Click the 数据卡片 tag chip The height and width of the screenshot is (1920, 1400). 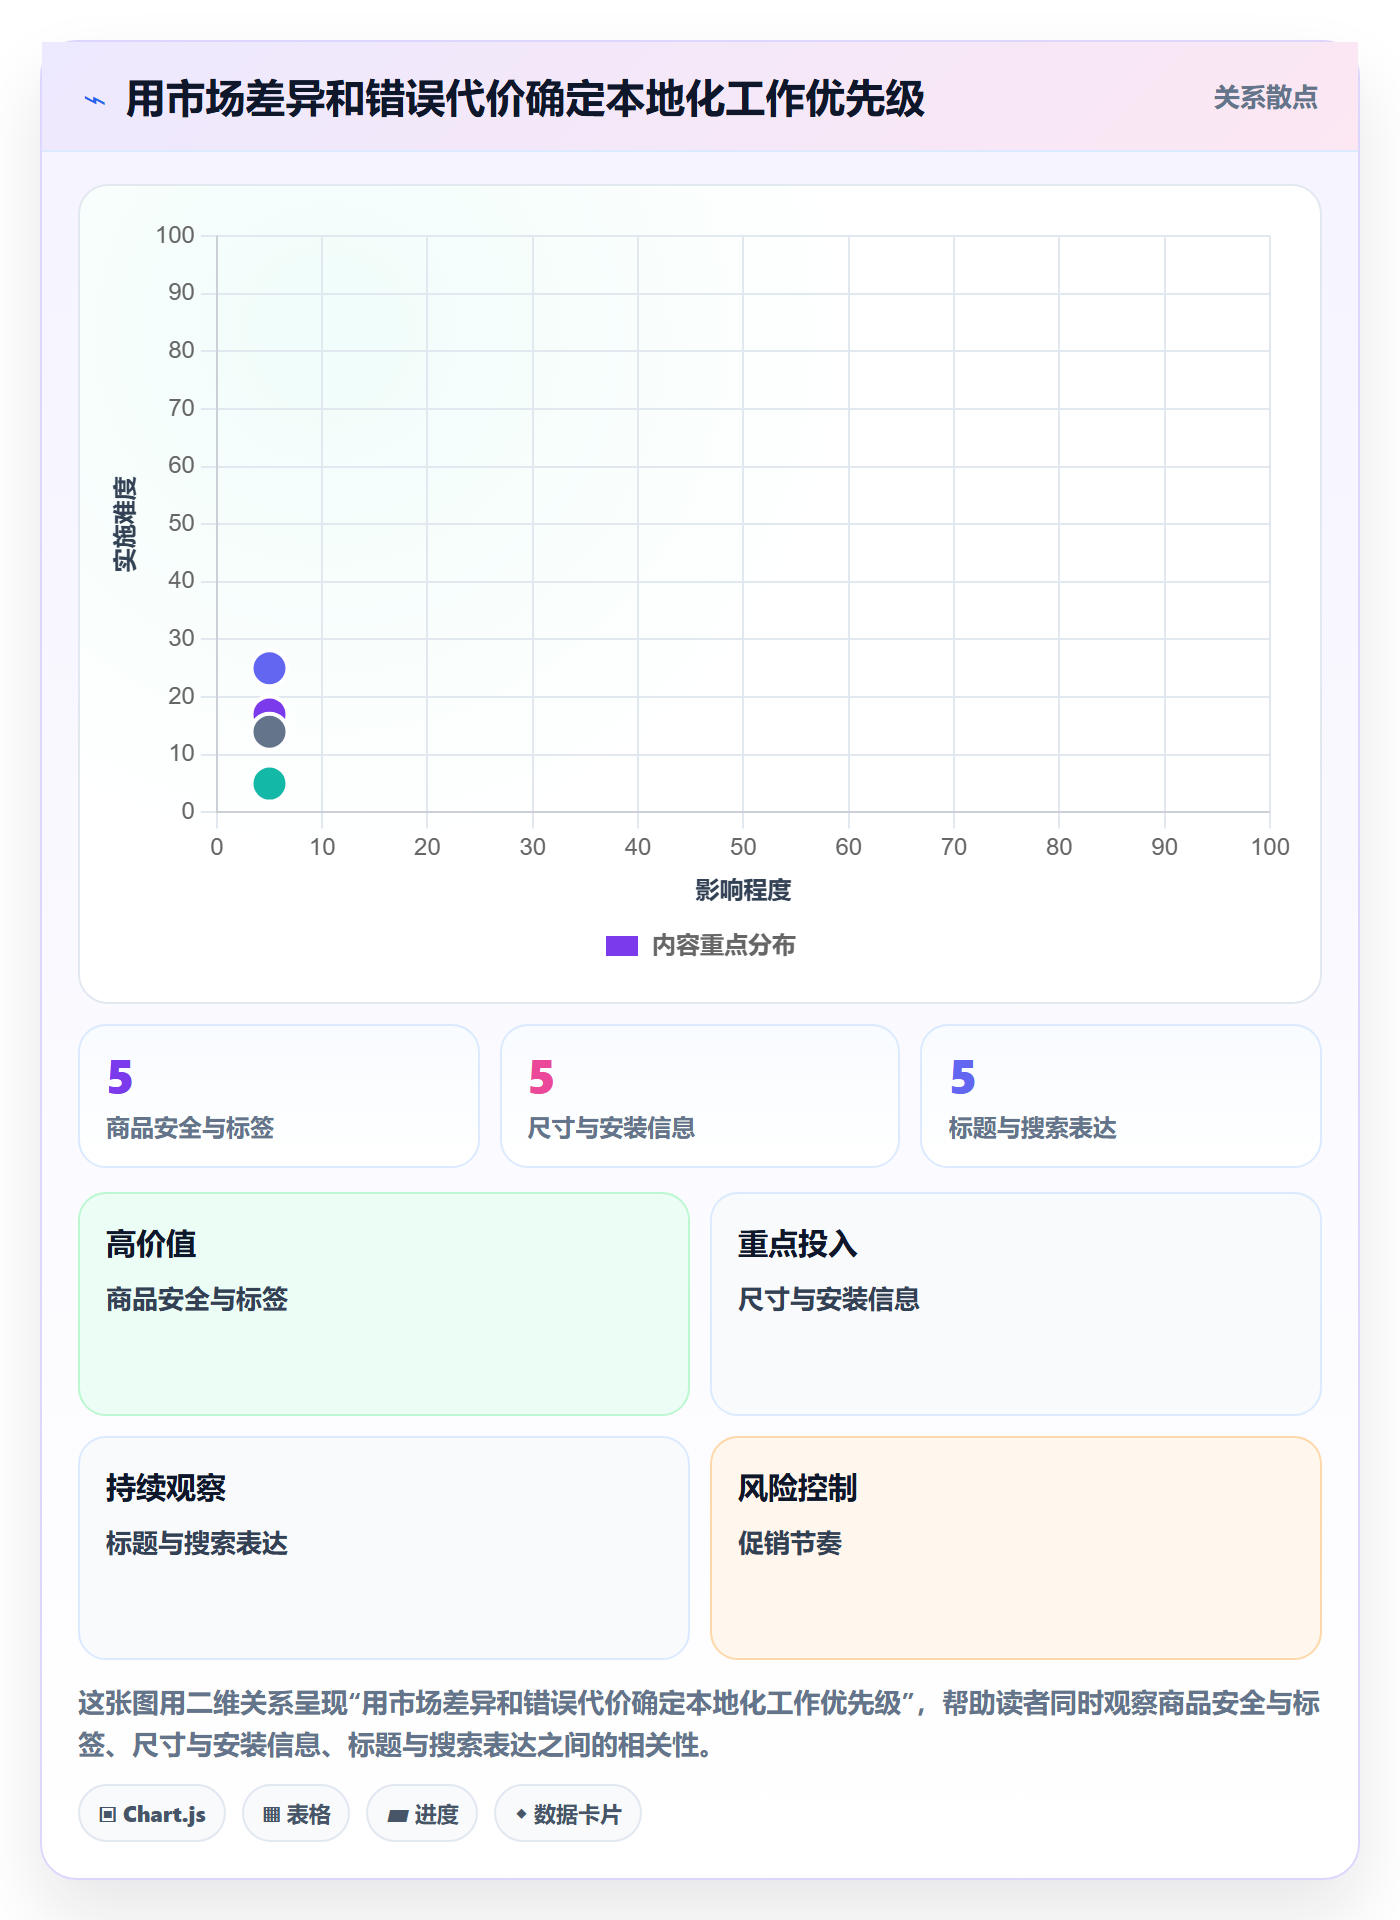(568, 1814)
